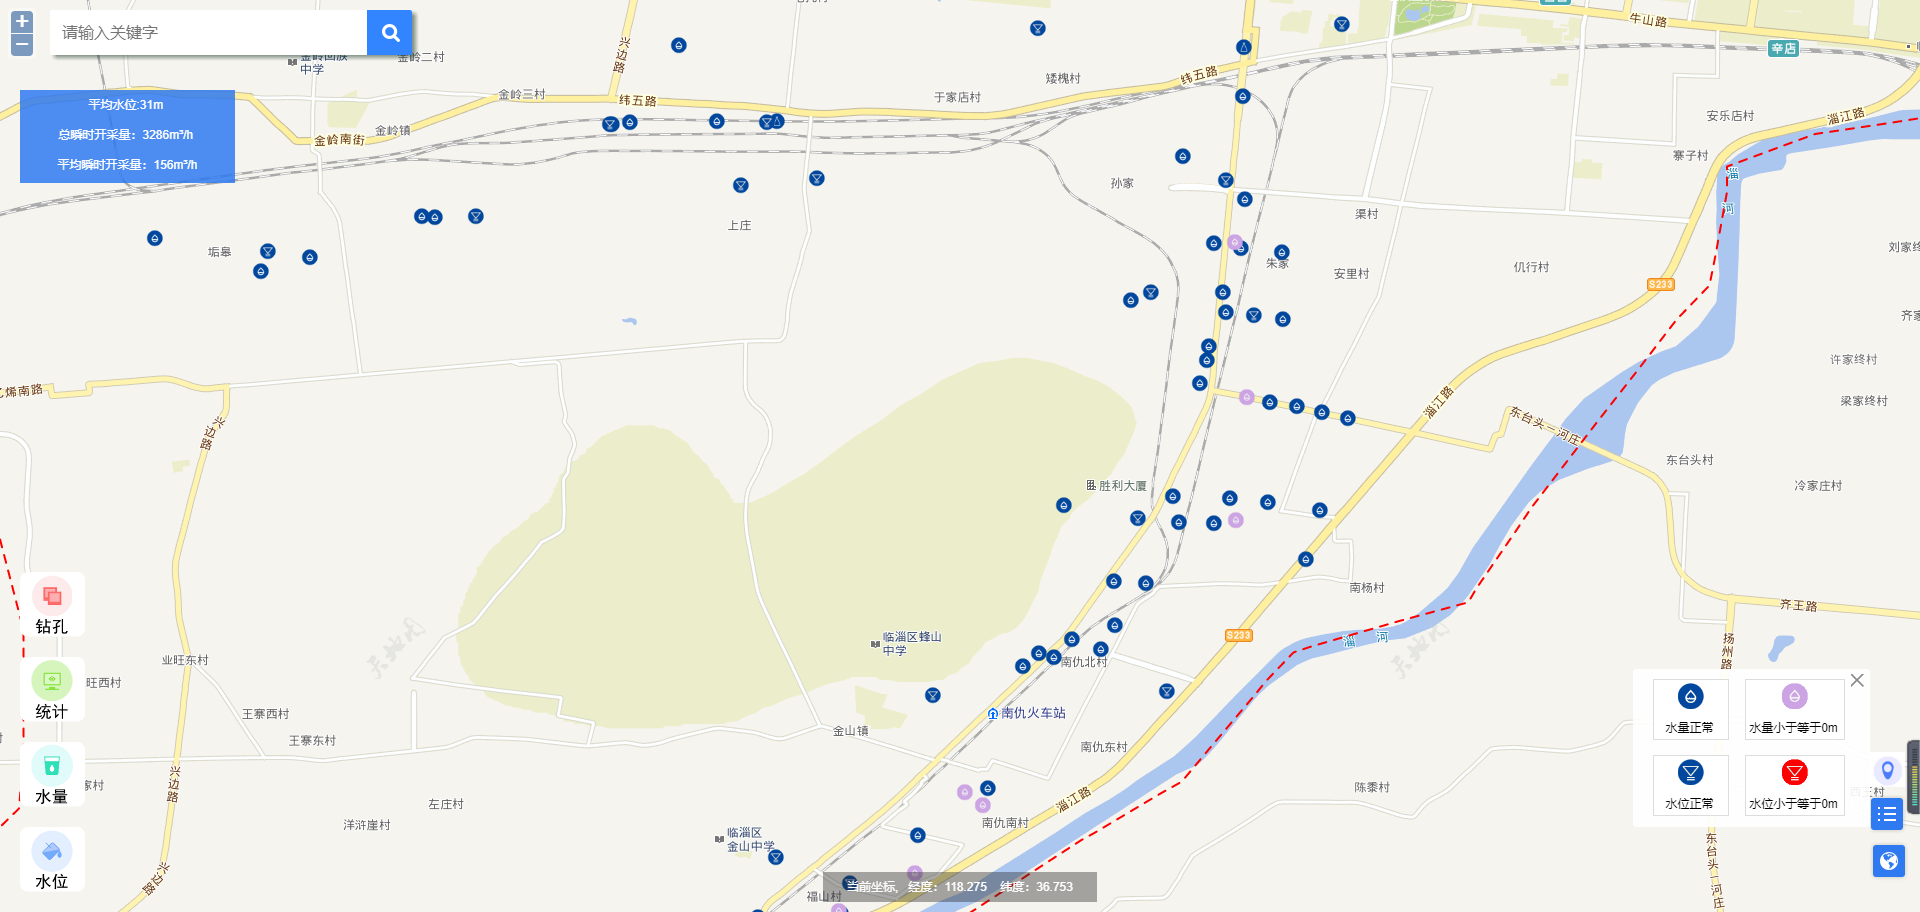The width and height of the screenshot is (1920, 912).
Task: Click the well marker left of 南仇北村 label
Action: pyautogui.click(x=1053, y=657)
